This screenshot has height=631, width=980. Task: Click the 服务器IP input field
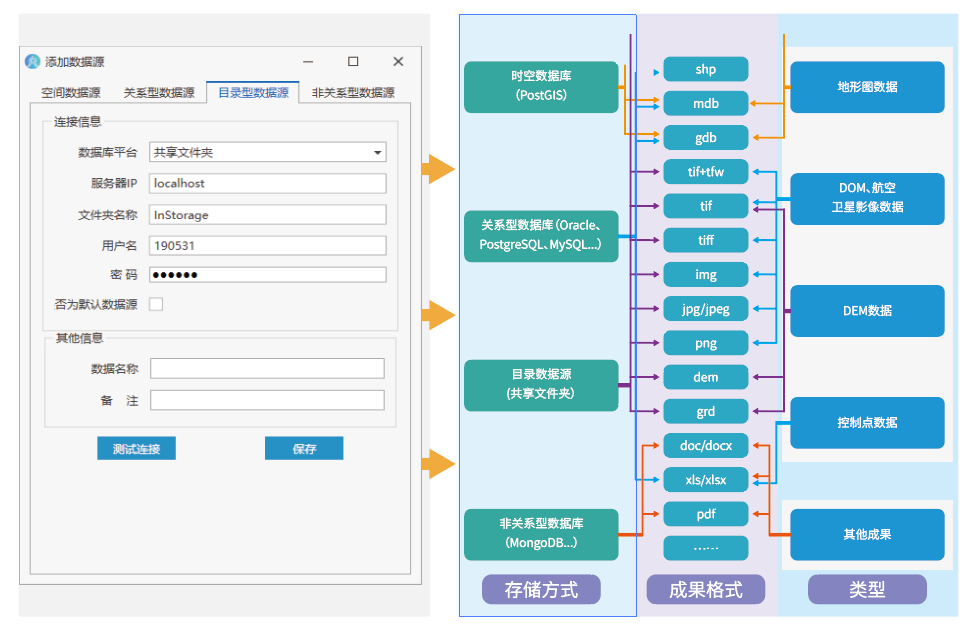(267, 184)
